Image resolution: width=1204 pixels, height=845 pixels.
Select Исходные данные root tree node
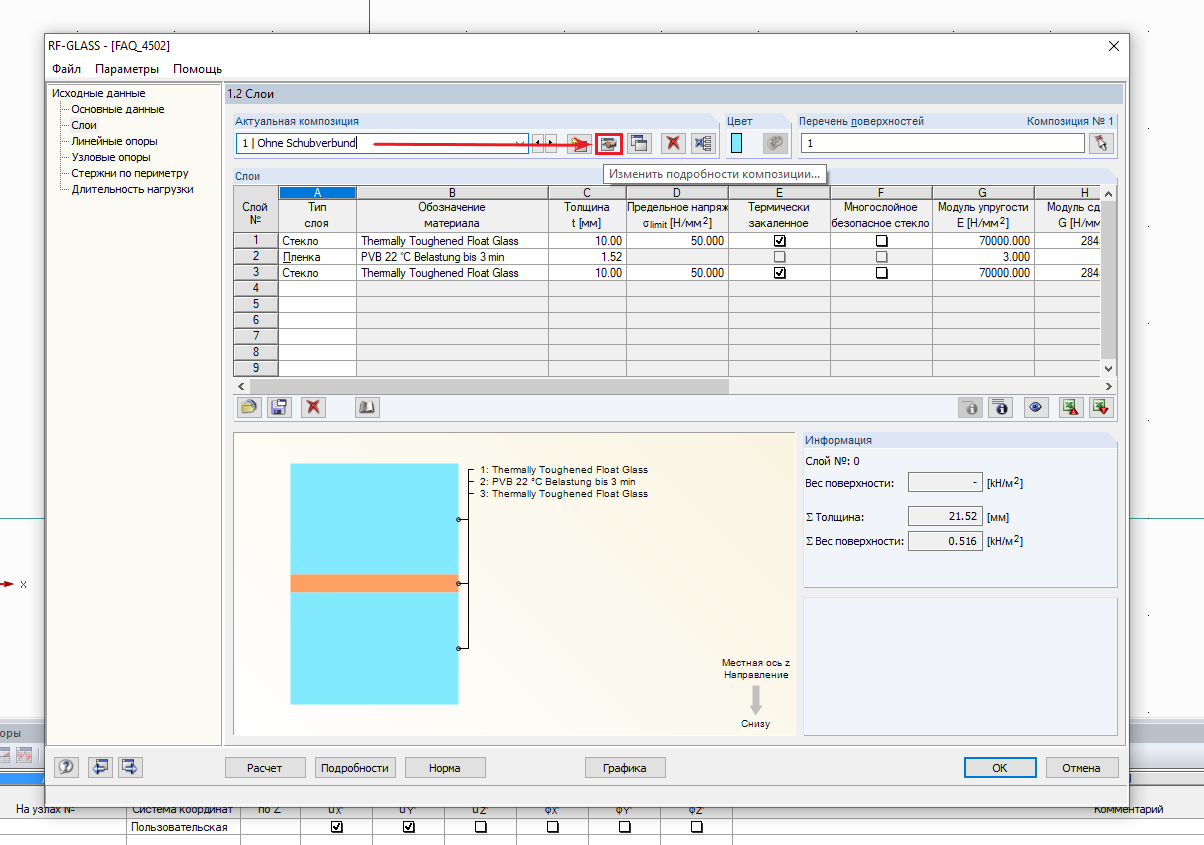[x=98, y=93]
